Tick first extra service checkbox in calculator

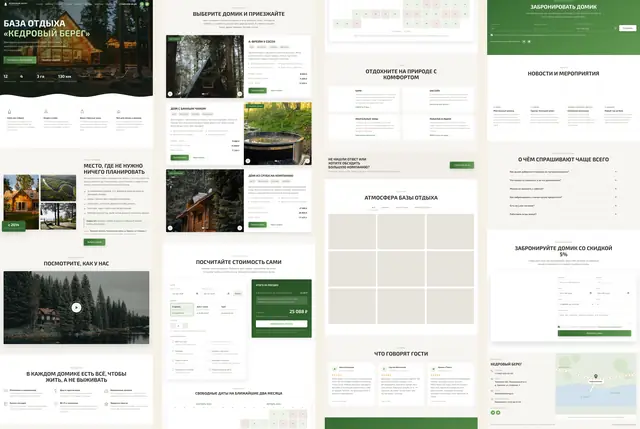pyautogui.click(x=173, y=342)
